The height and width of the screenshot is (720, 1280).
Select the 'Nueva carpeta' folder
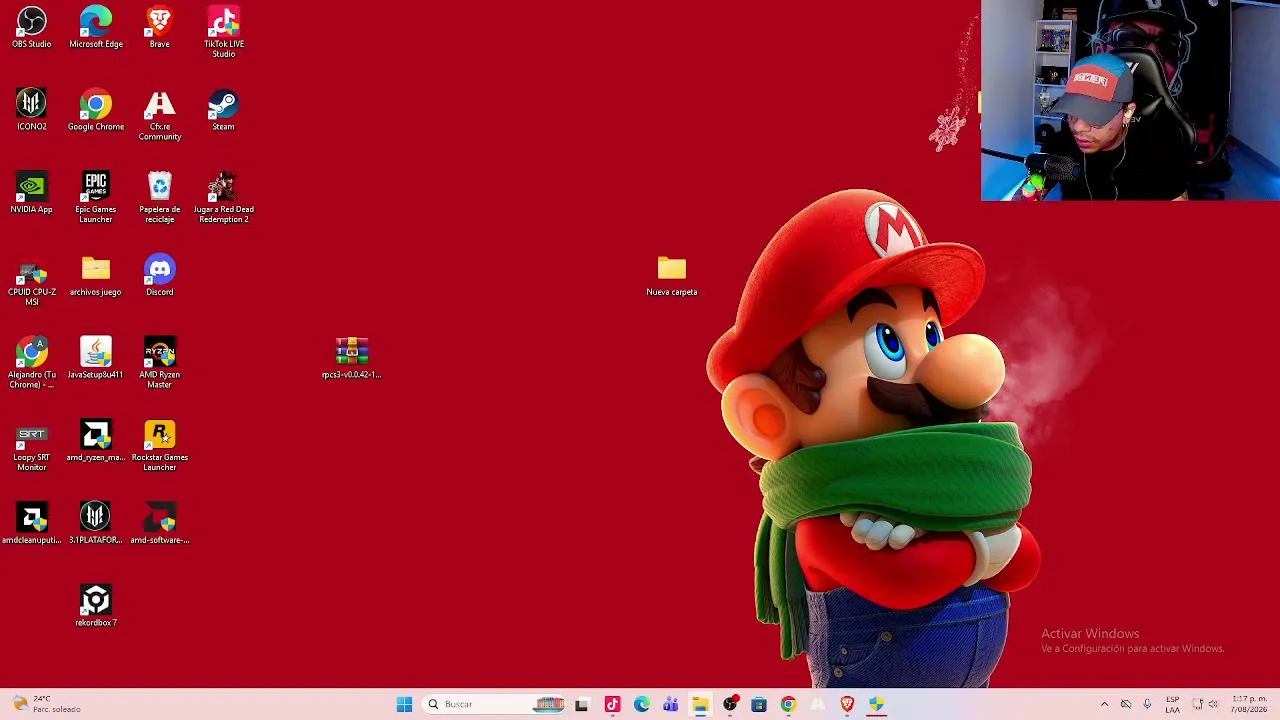pyautogui.click(x=672, y=275)
